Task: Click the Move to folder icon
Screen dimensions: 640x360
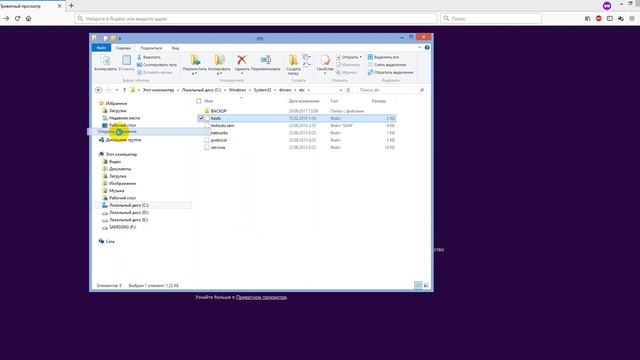Action: (195, 60)
